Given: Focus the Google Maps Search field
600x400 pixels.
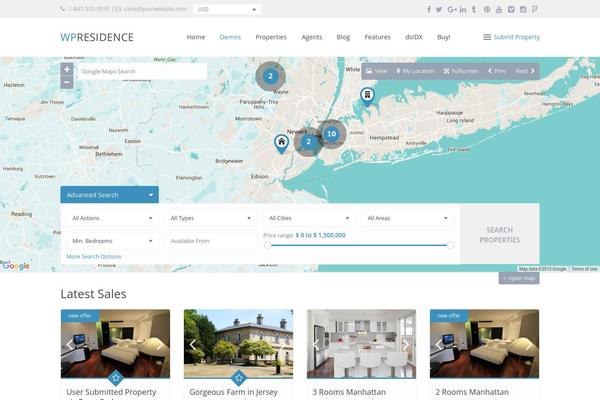Looking at the screenshot, I should pos(142,71).
